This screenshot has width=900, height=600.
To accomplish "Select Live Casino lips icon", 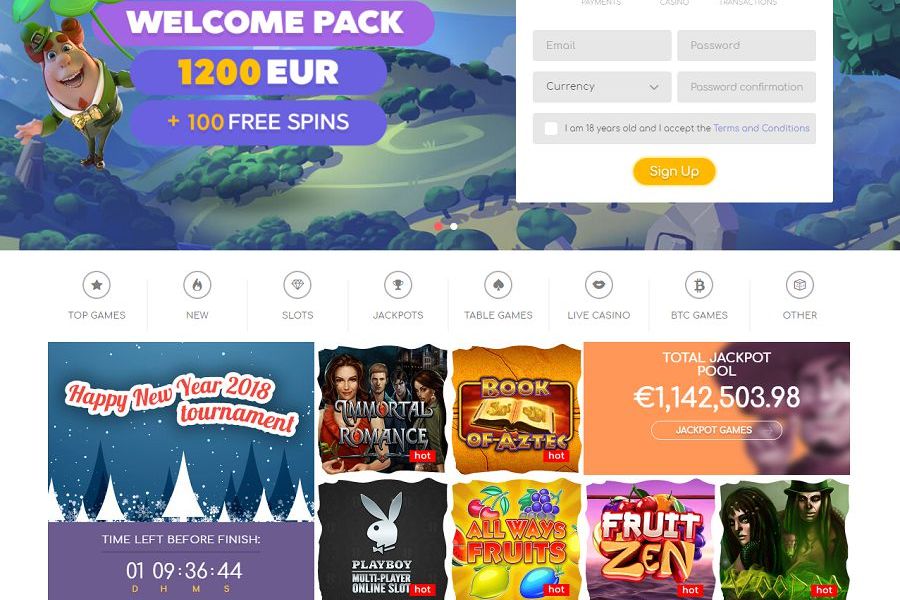I will (x=599, y=285).
